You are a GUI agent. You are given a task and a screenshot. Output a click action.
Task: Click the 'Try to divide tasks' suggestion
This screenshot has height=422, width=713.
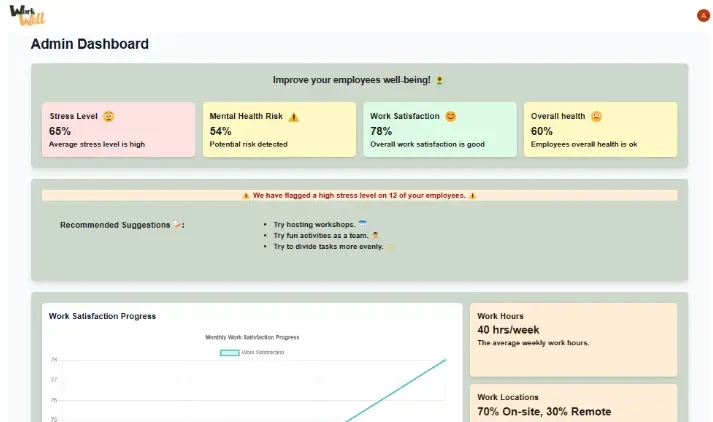point(328,246)
